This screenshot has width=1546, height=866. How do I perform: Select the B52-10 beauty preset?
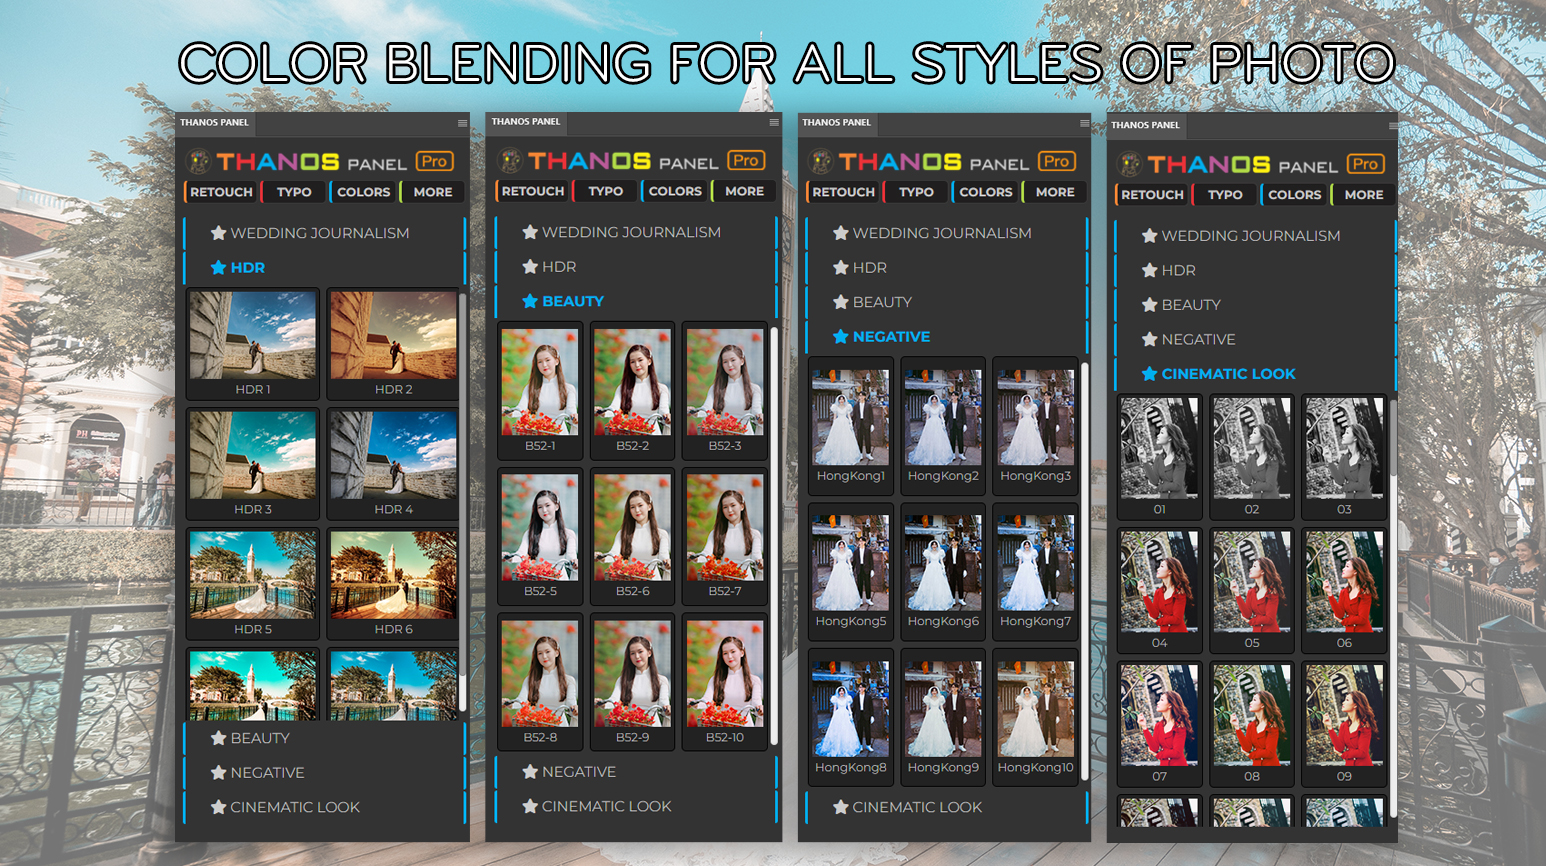[725, 682]
